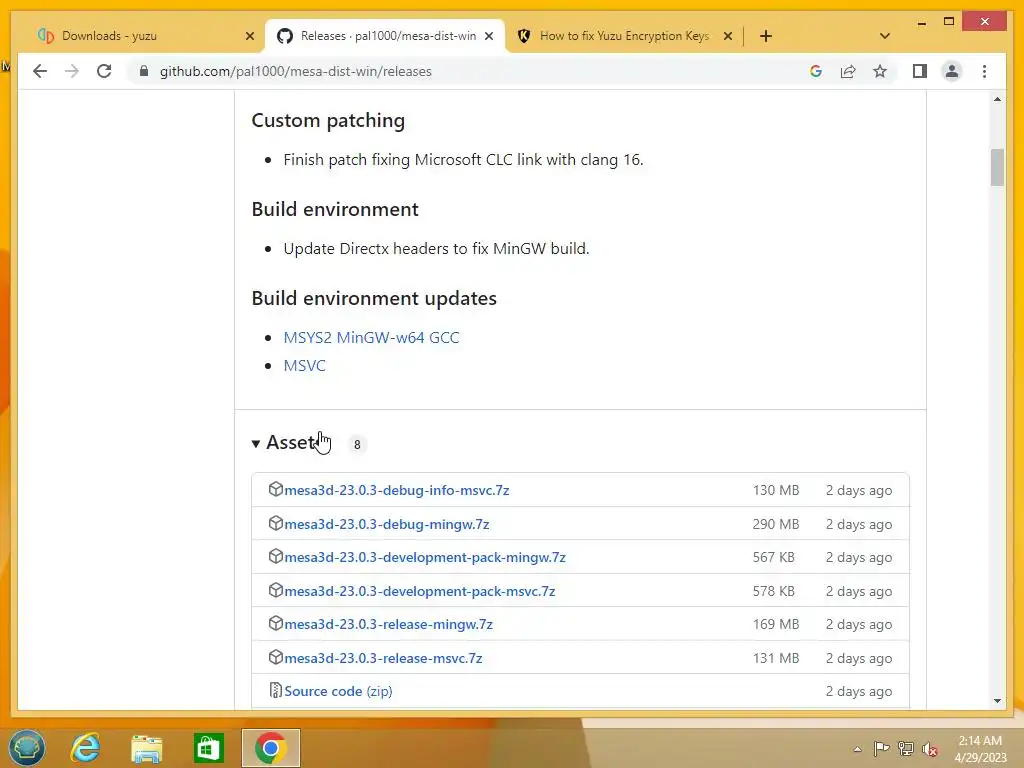Click package icon beside release-mingw.7z
The height and width of the screenshot is (768, 1024).
coord(276,624)
